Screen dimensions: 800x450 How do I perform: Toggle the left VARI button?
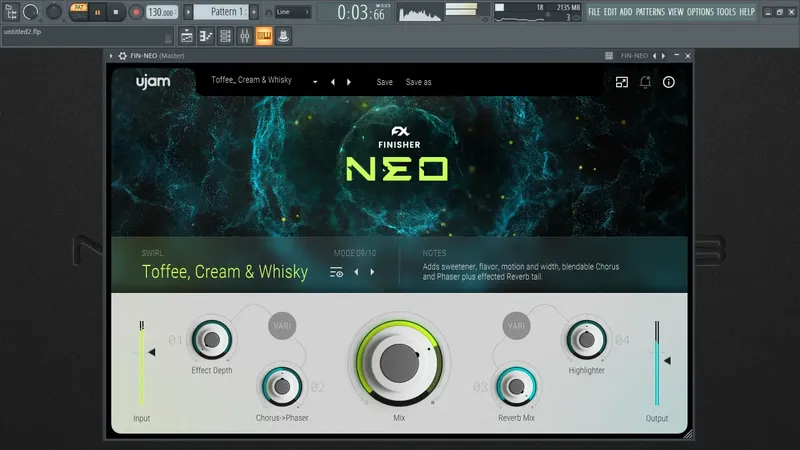coord(282,326)
